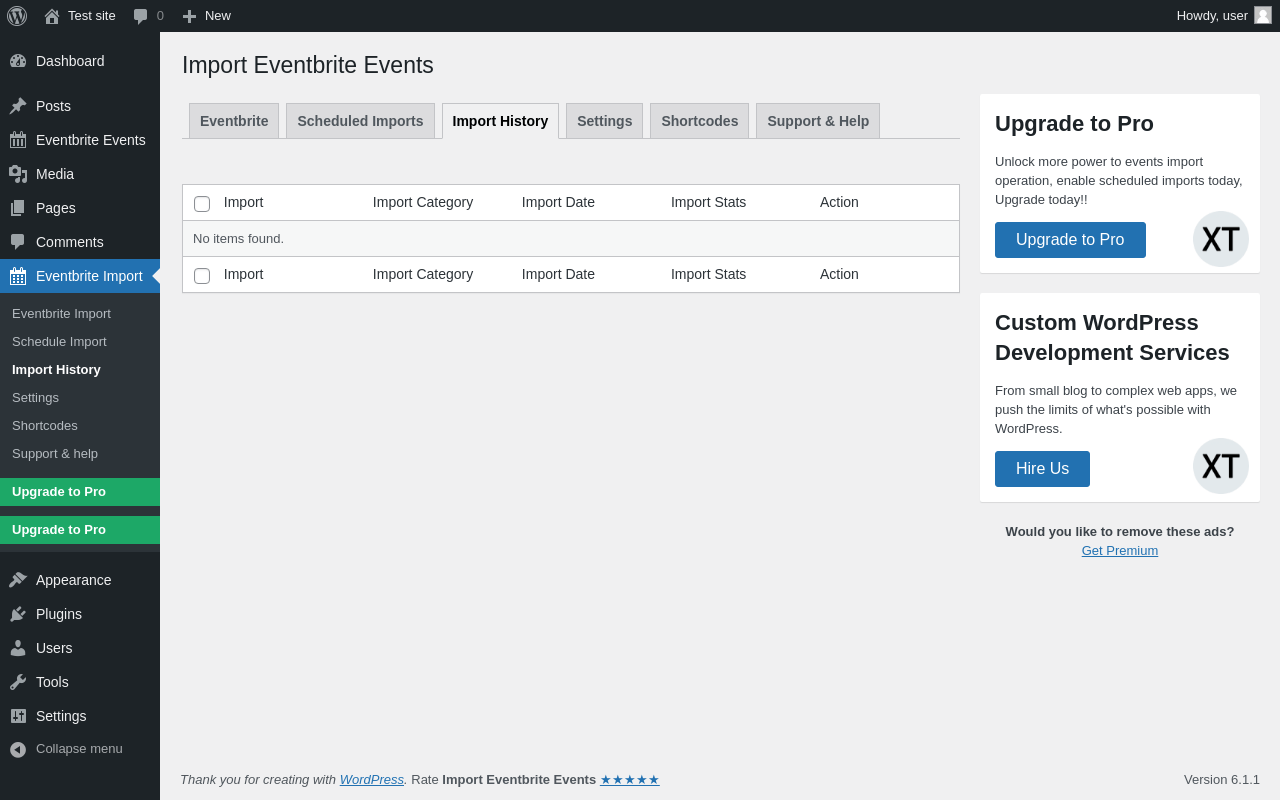The width and height of the screenshot is (1280, 800).
Task: Click the "Import Eventbrite Events" page heading
Action: 308,65
